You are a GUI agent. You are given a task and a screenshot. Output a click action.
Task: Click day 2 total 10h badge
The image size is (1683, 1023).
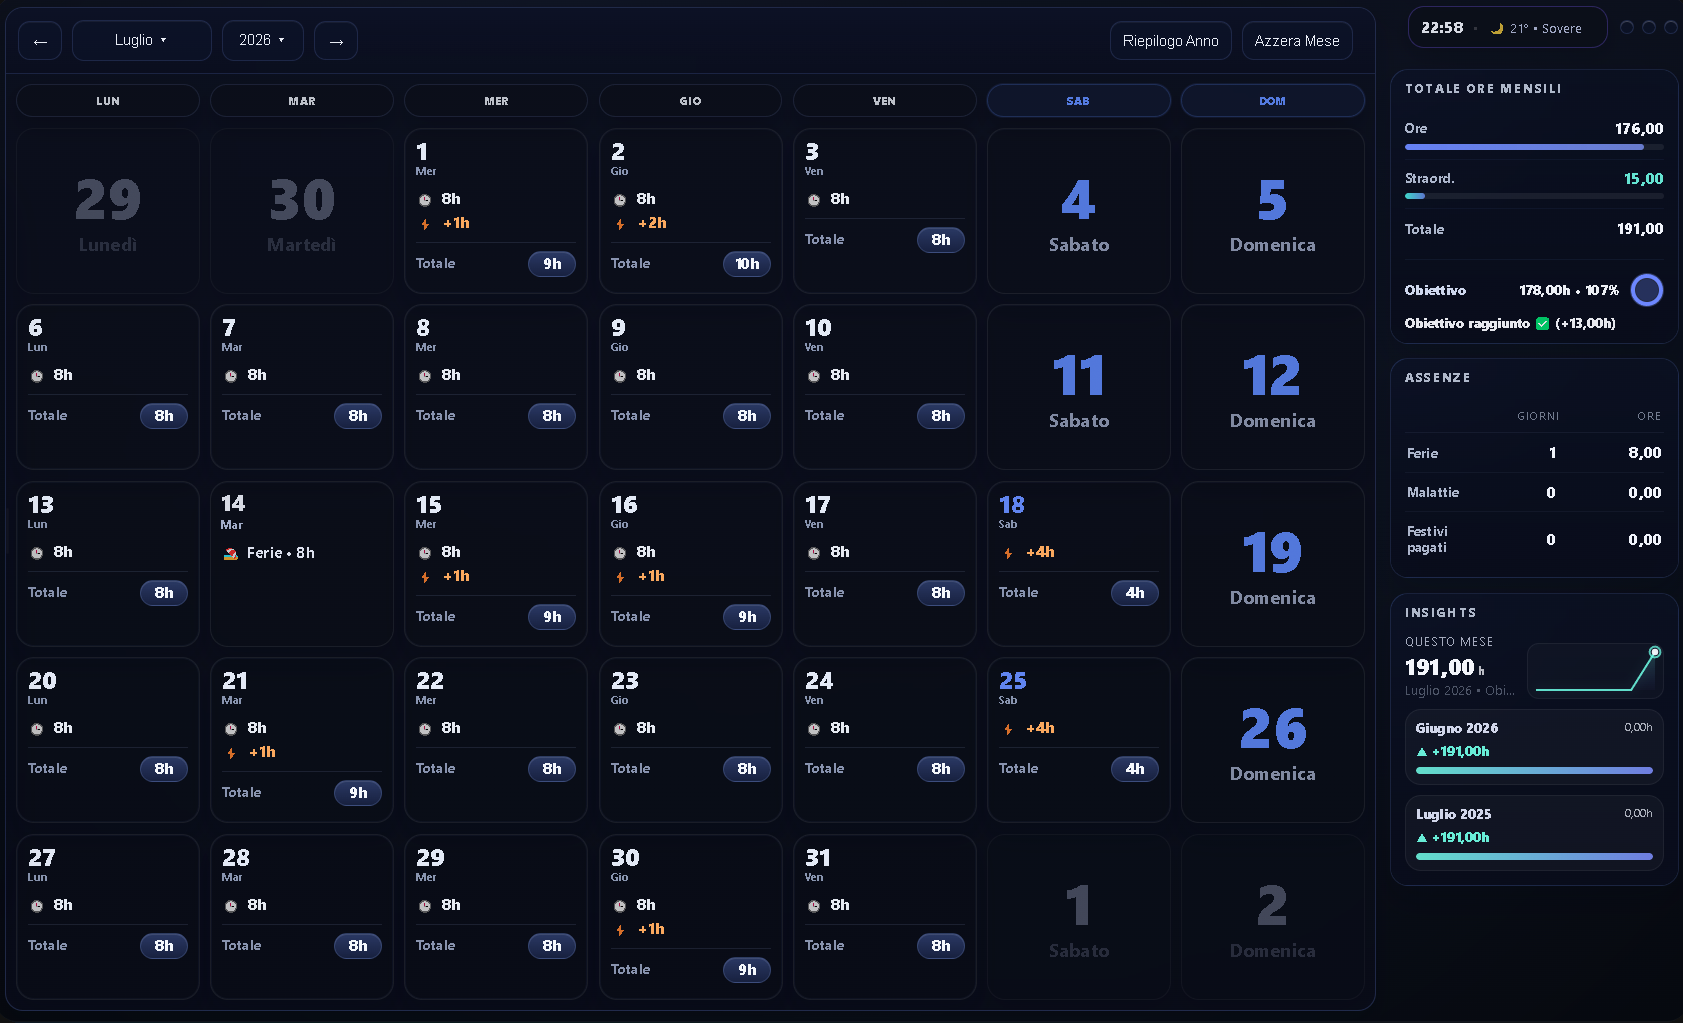pos(747,264)
